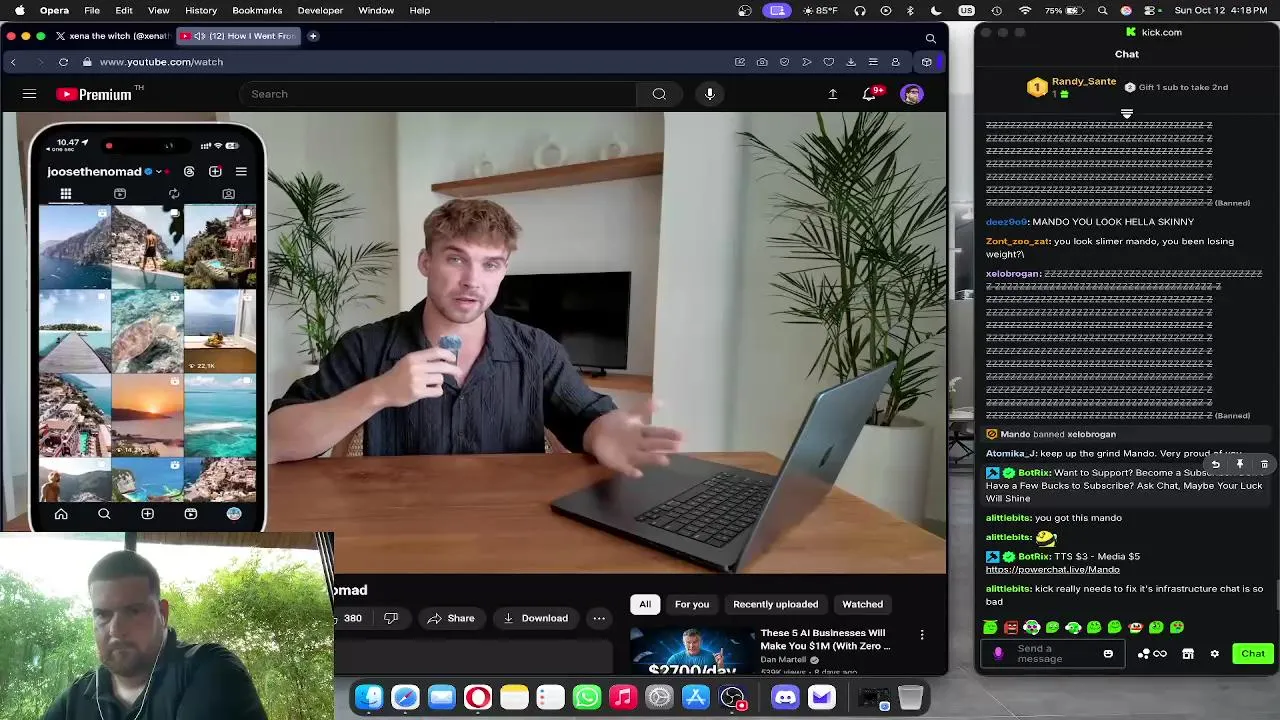The image size is (1280, 720).
Task: Click the Opera snapshot camera icon
Action: point(762,62)
